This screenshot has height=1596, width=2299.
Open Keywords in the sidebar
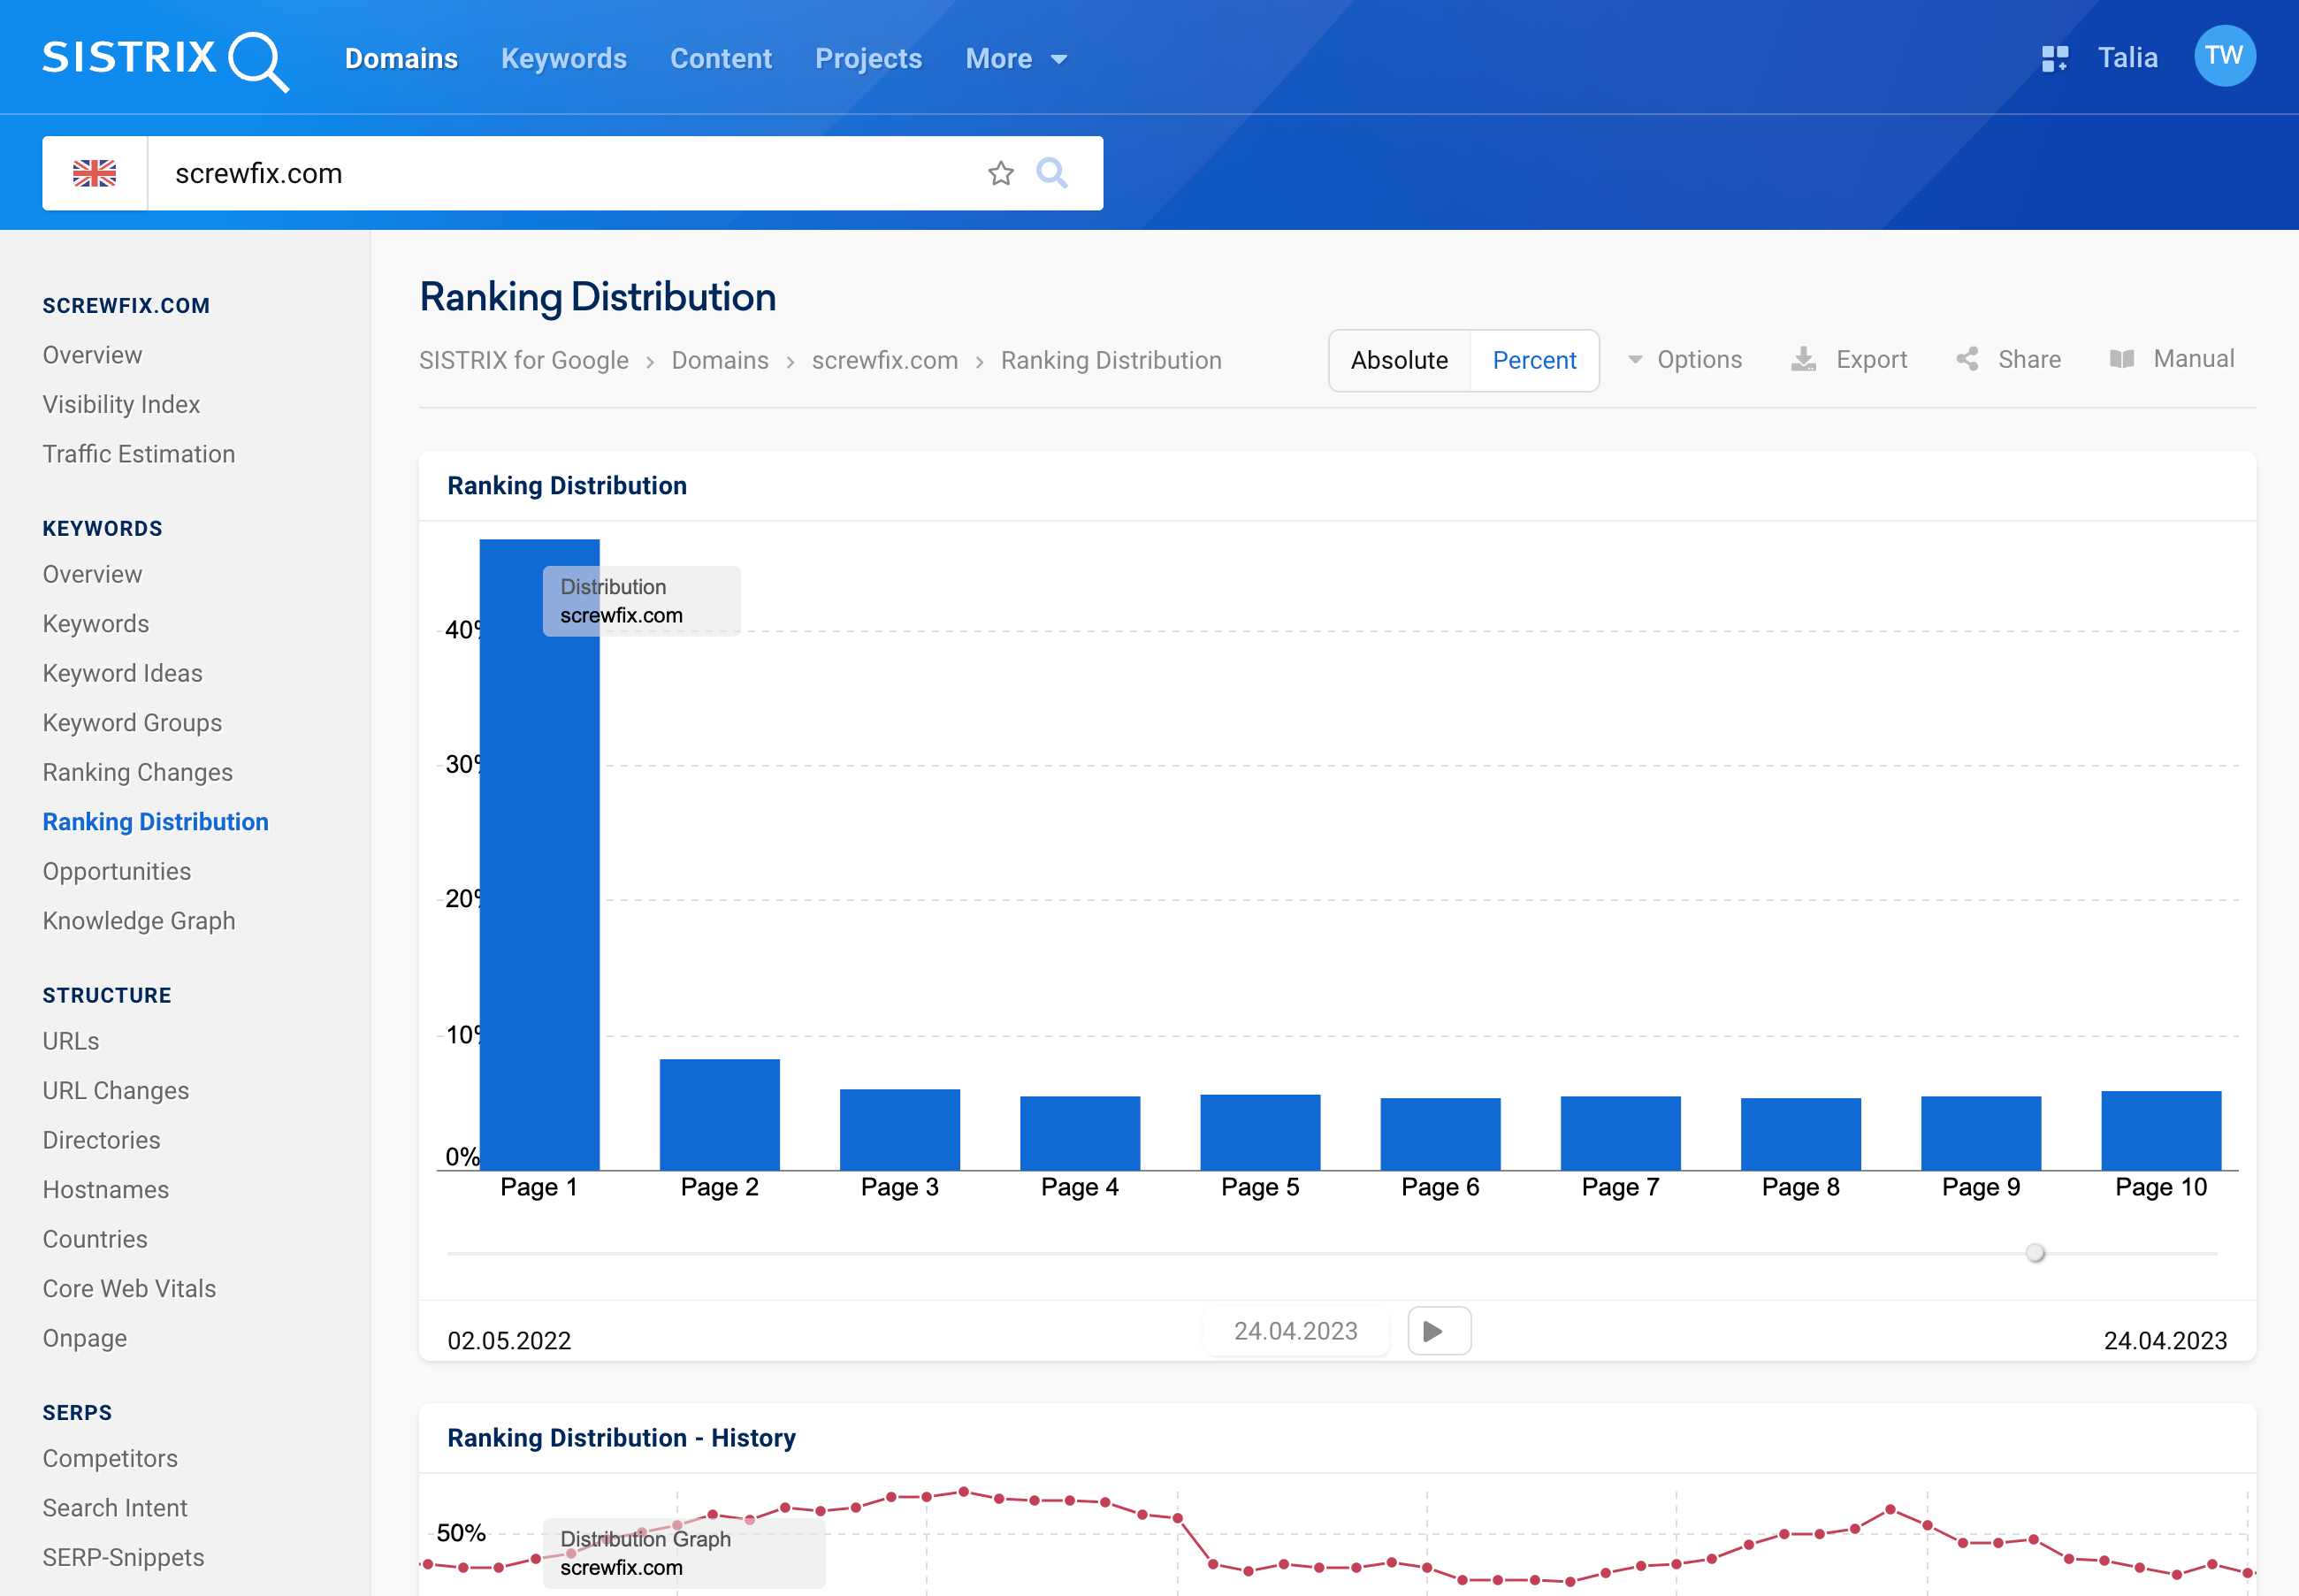96,624
